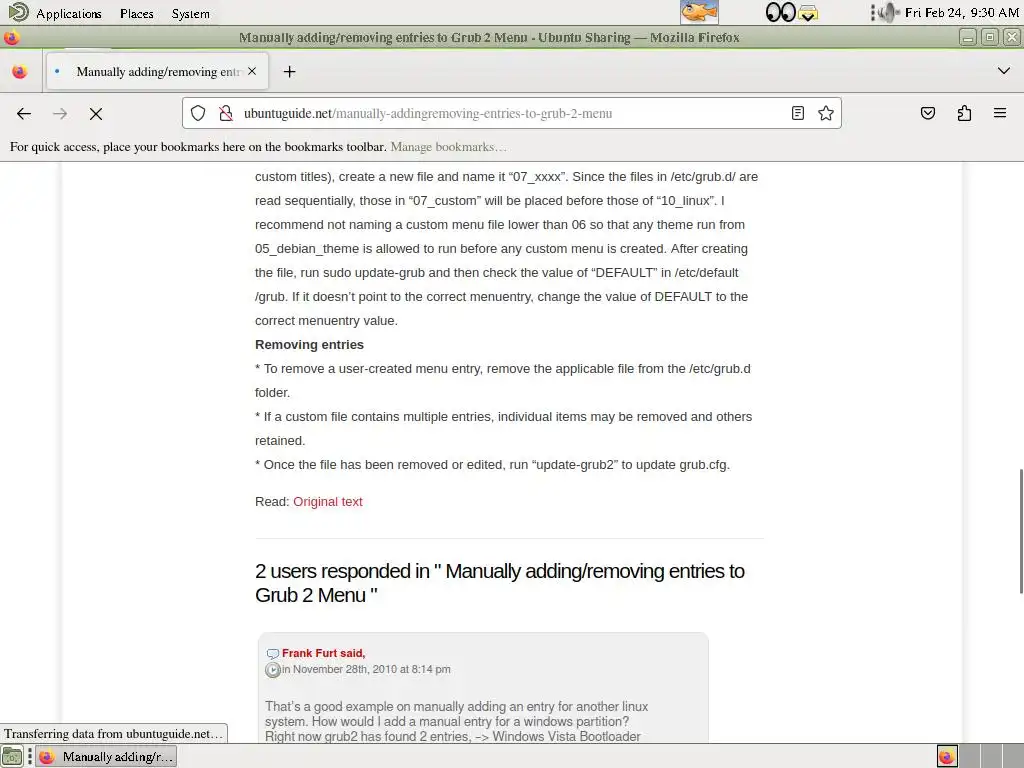The width and height of the screenshot is (1024, 768).
Task: Stop loading the page
Action: [x=96, y=114]
